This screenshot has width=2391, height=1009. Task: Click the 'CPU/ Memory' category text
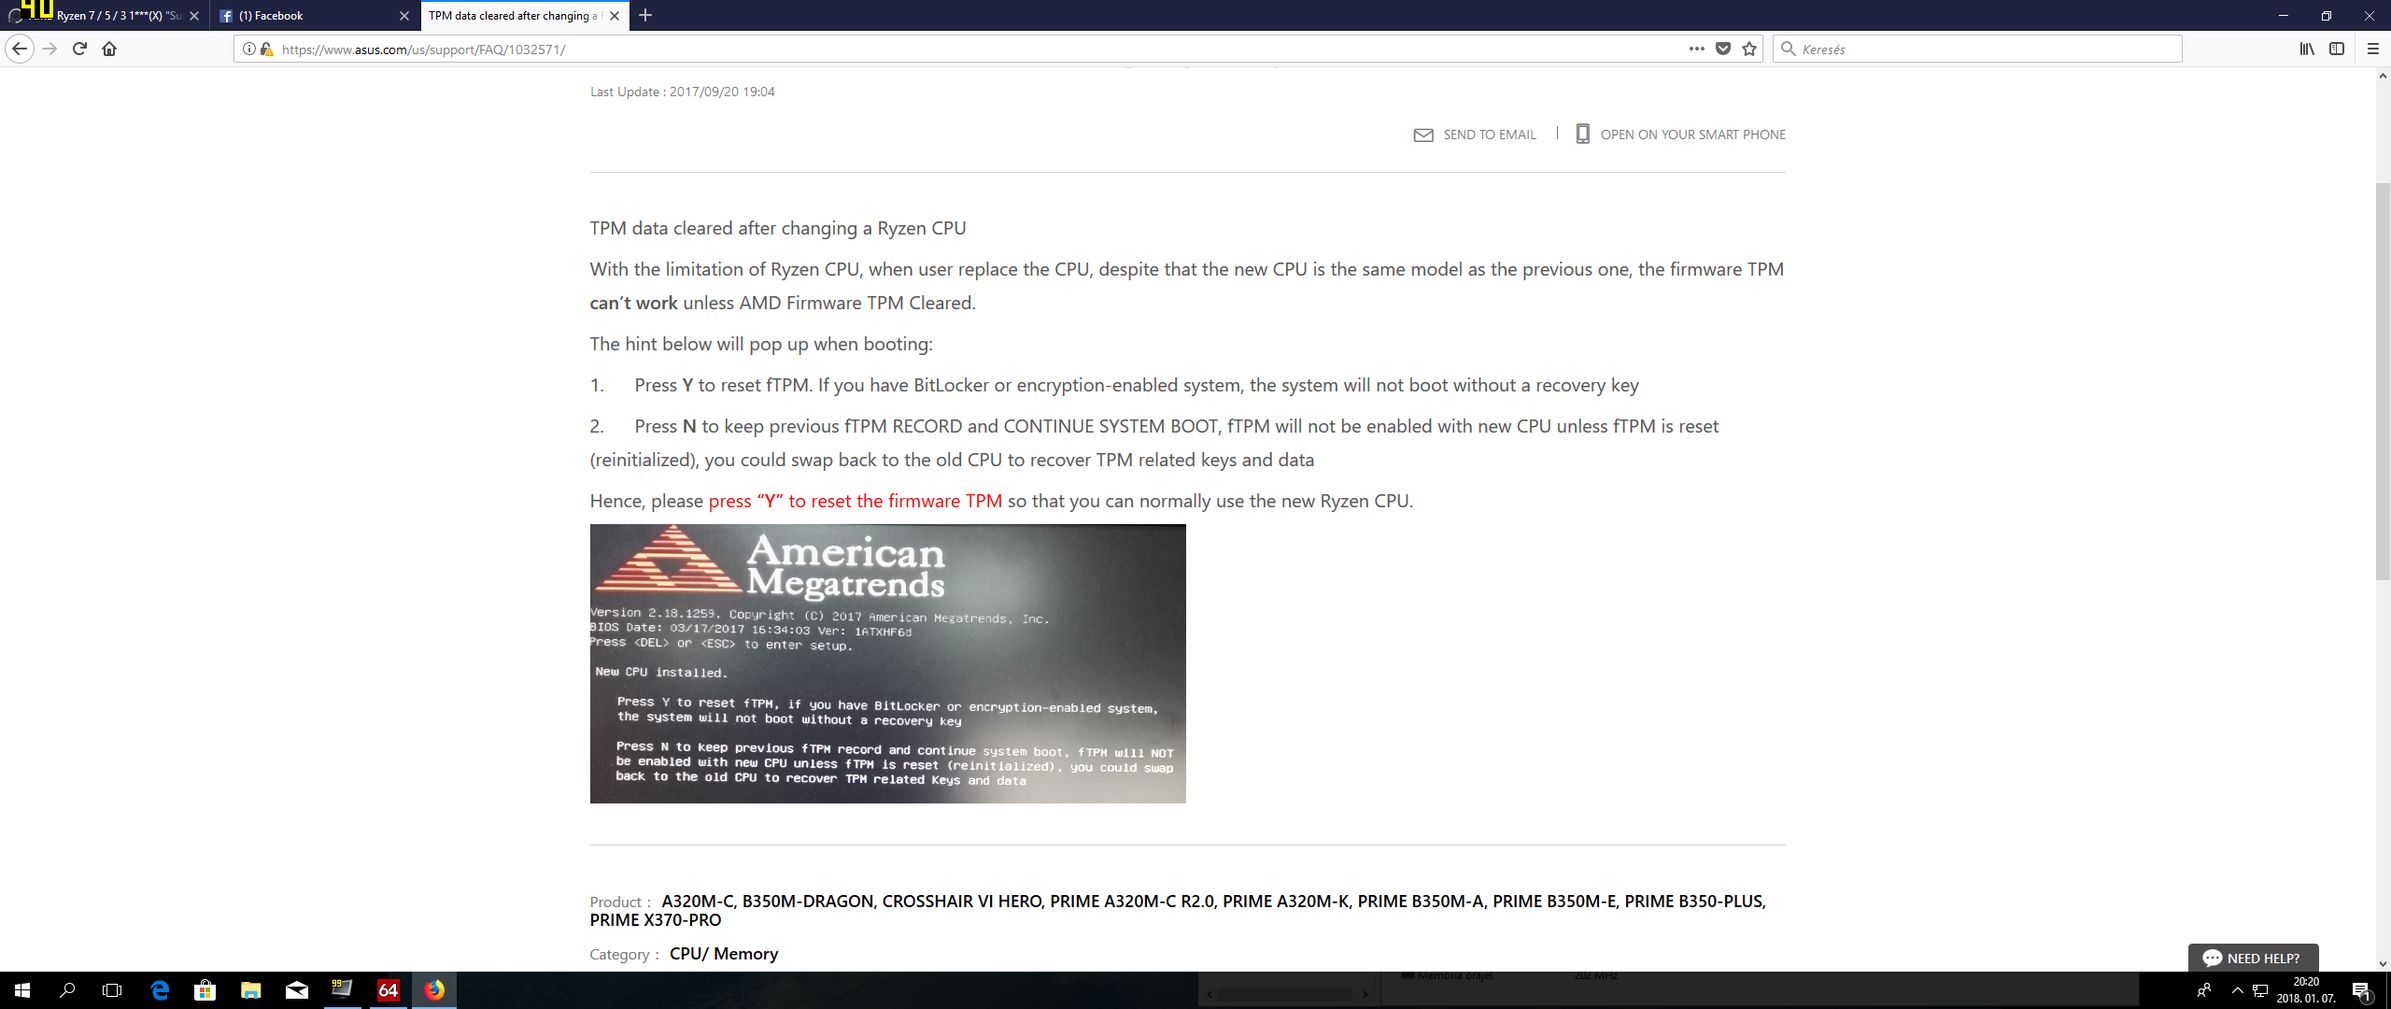pos(724,954)
